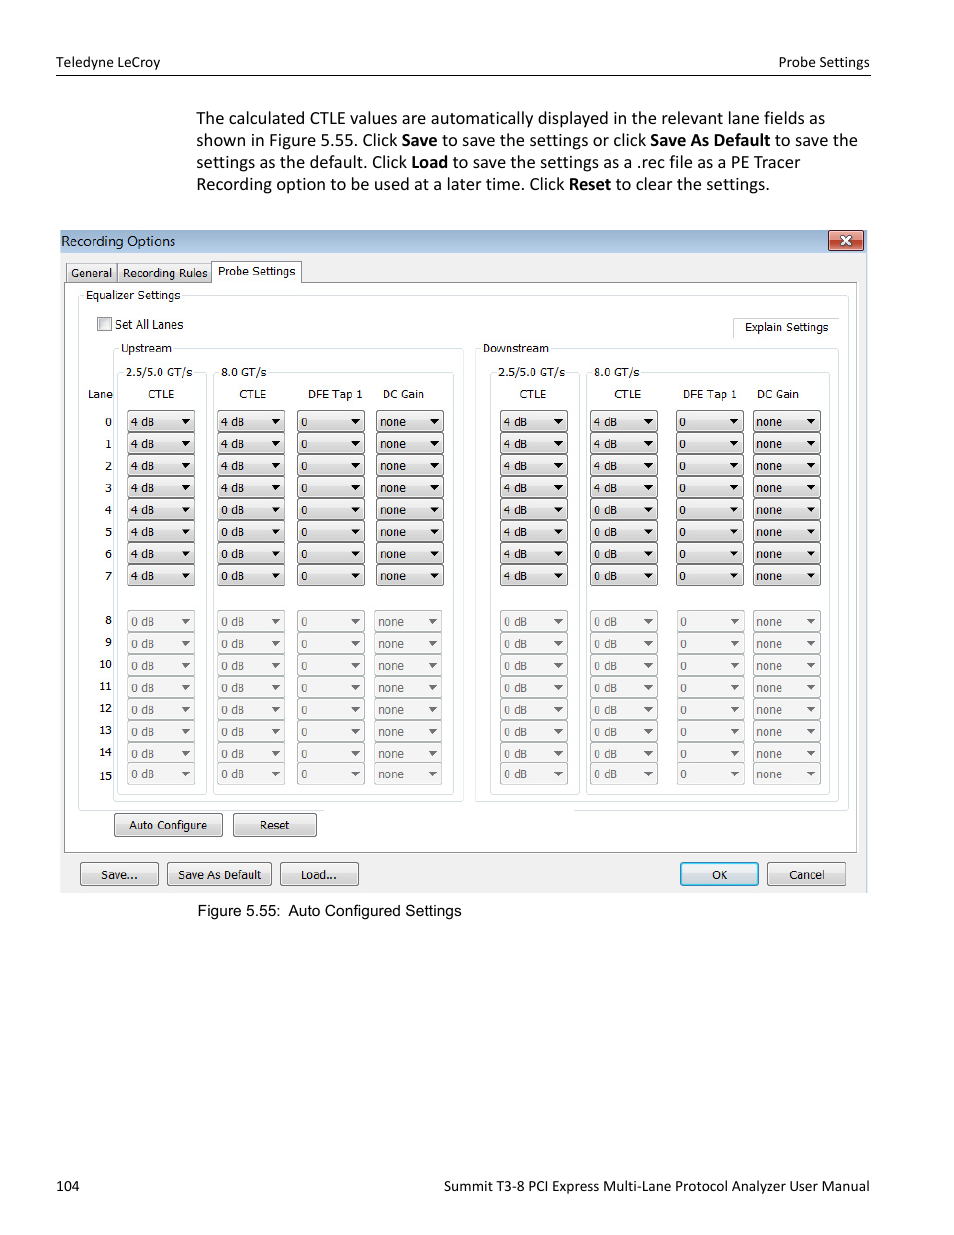The width and height of the screenshot is (954, 1235).
Task: Open Upstream 8.0 GT/s CTLE dropdown for lane 4
Action: pos(251,510)
